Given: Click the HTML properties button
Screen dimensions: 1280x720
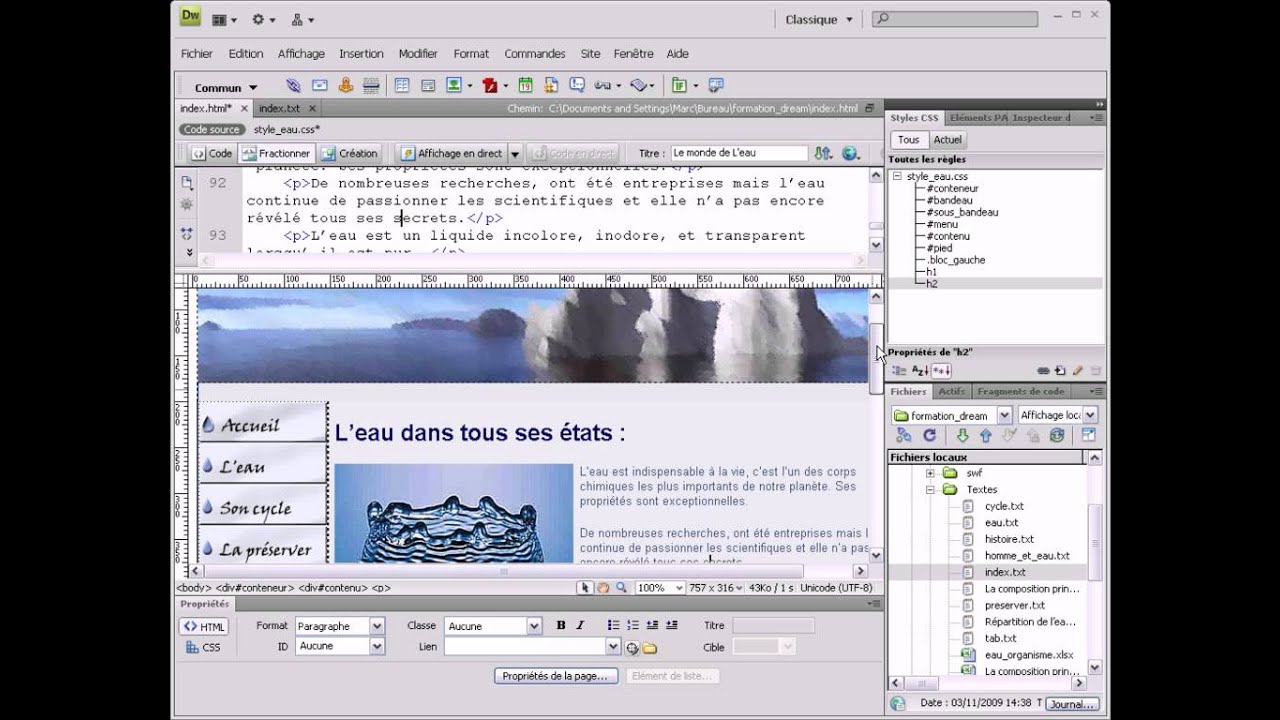Looking at the screenshot, I should point(204,627).
